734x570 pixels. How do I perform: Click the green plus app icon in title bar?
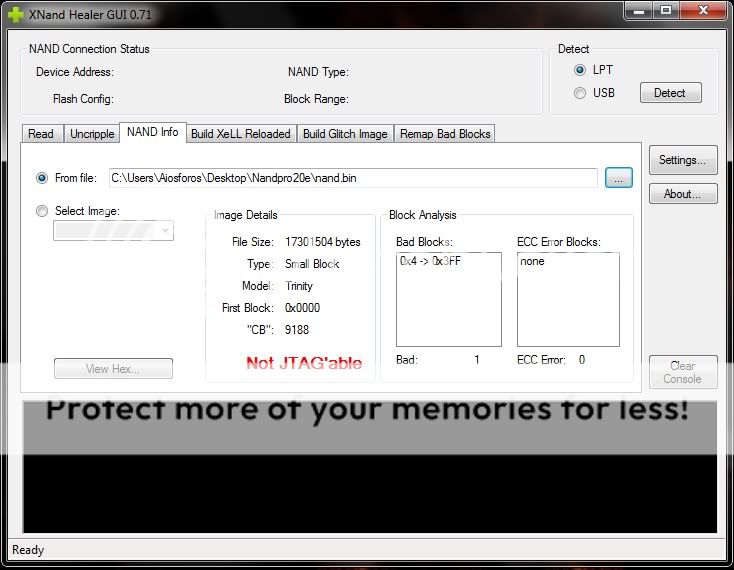click(x=16, y=12)
